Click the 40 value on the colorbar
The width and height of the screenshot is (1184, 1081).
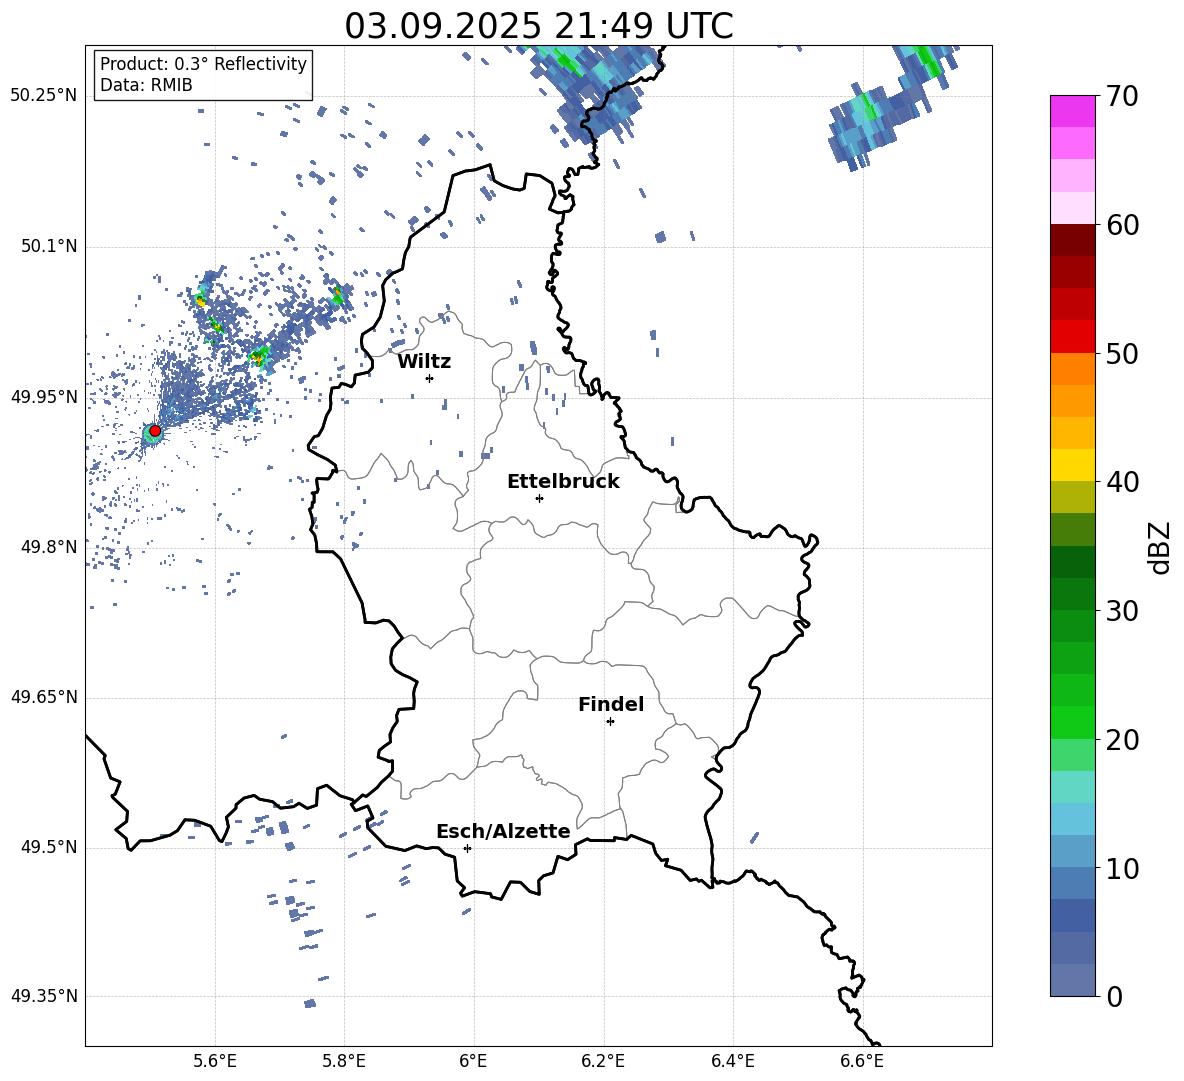pos(1122,482)
